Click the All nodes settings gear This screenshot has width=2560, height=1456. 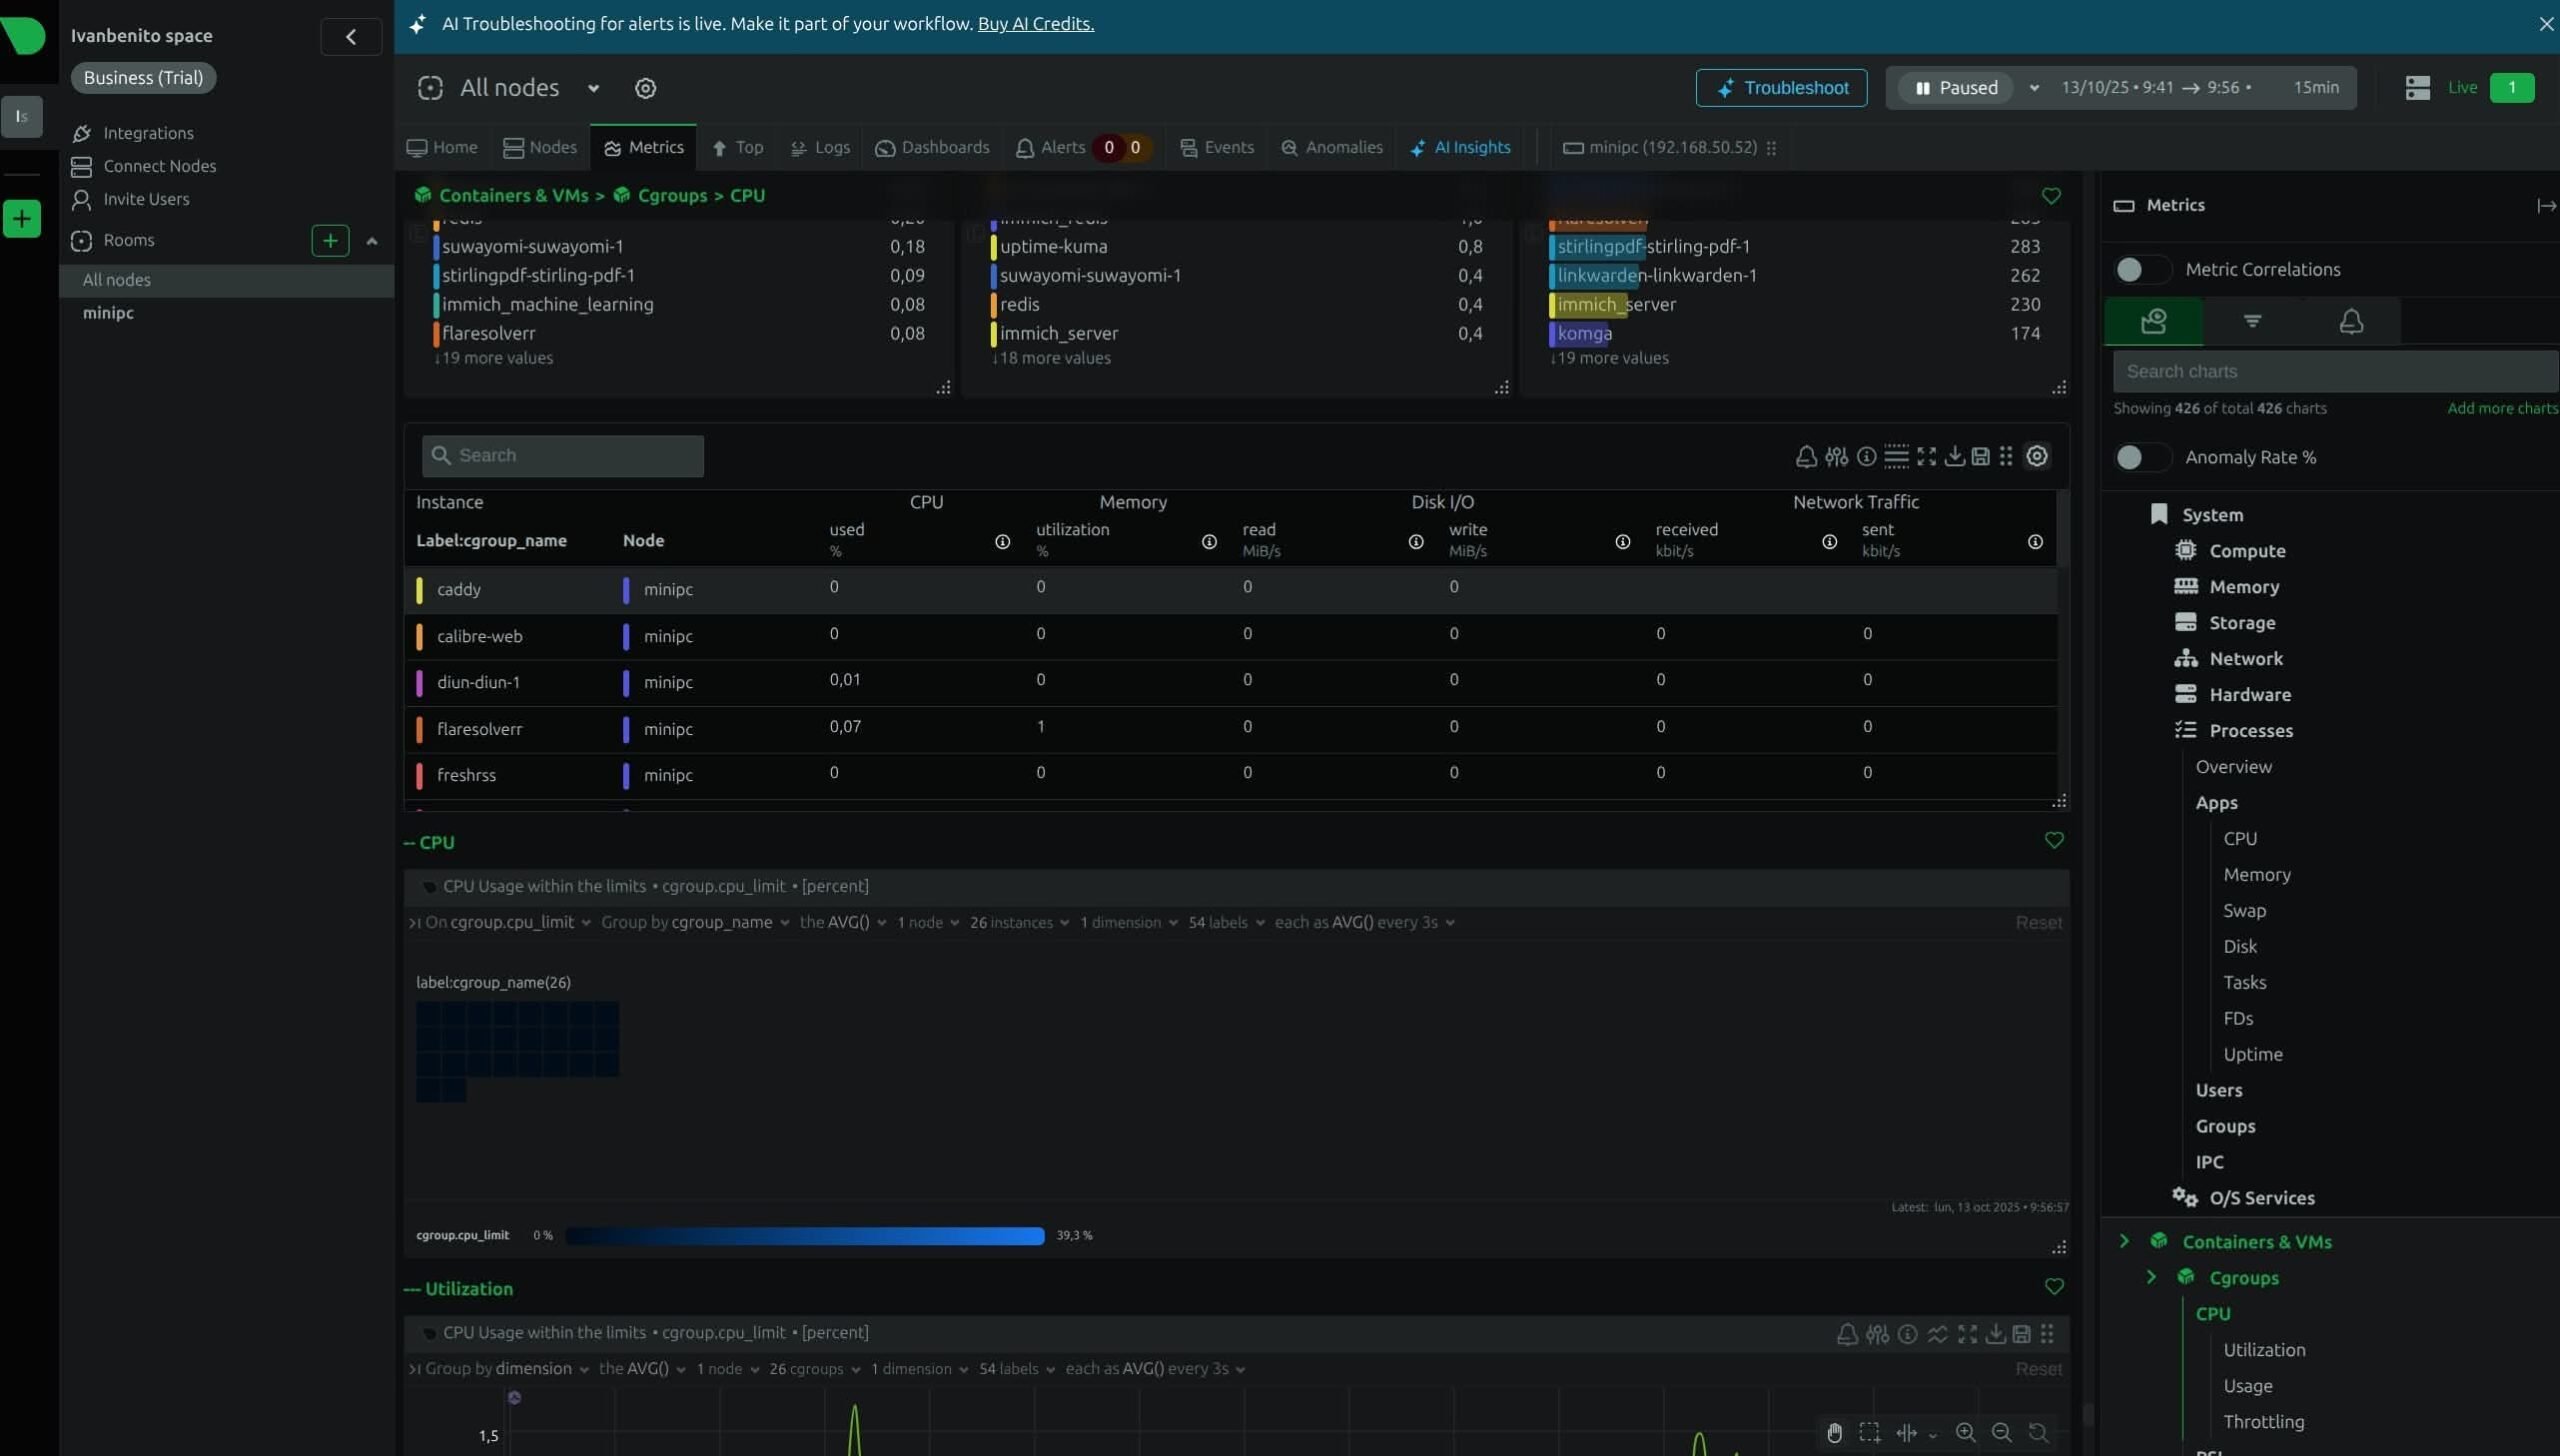645,88
